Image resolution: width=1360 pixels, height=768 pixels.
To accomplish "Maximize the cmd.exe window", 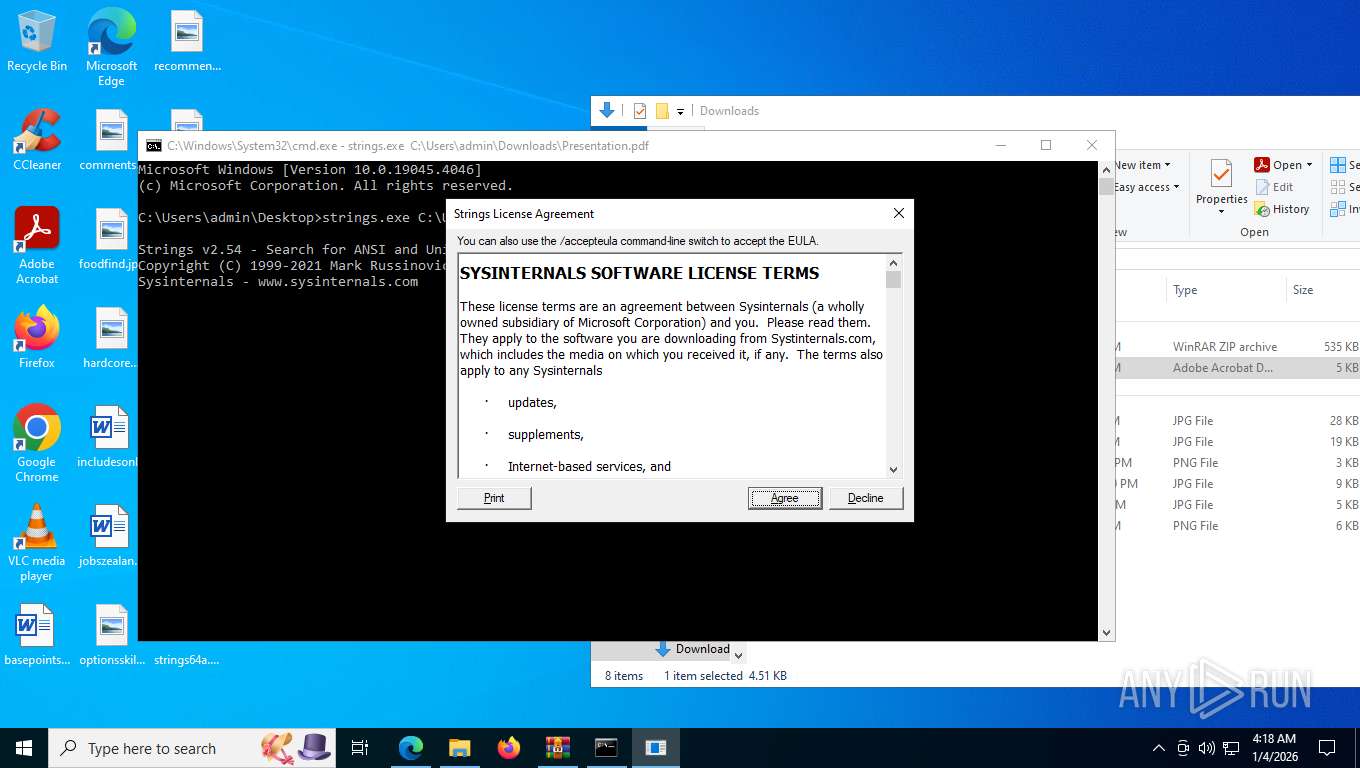I will (x=1046, y=145).
